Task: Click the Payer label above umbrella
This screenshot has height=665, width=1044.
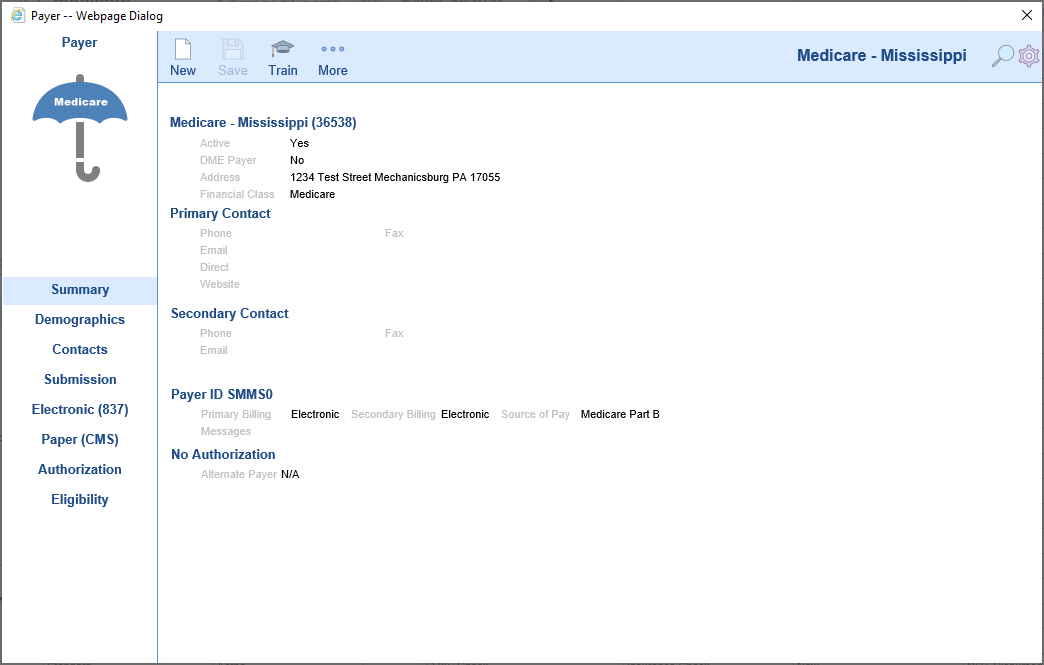Action: click(79, 43)
